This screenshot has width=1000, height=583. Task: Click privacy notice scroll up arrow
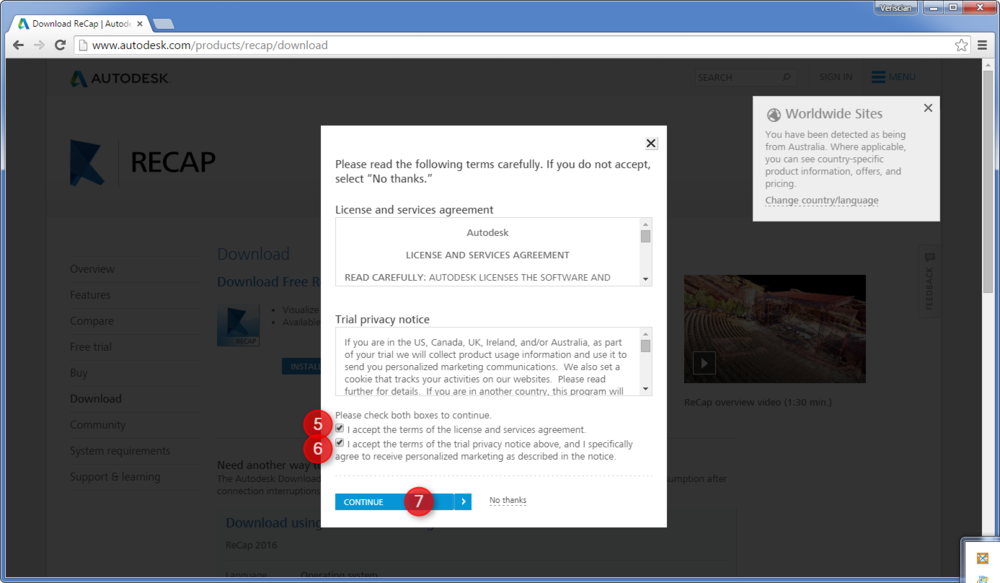[x=645, y=334]
